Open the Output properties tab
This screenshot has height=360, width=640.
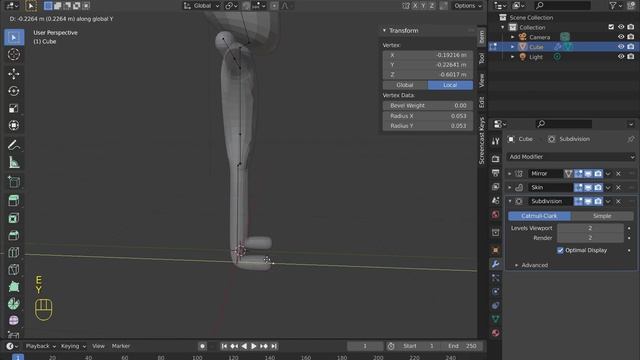pyautogui.click(x=496, y=173)
